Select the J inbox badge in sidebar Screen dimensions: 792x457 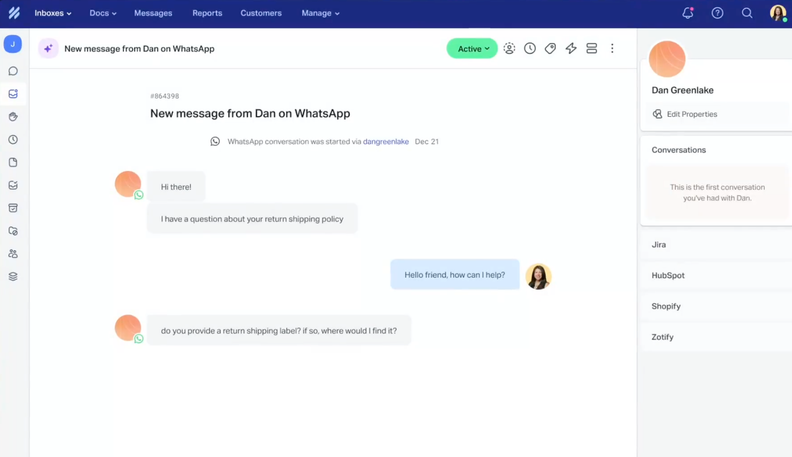click(13, 44)
